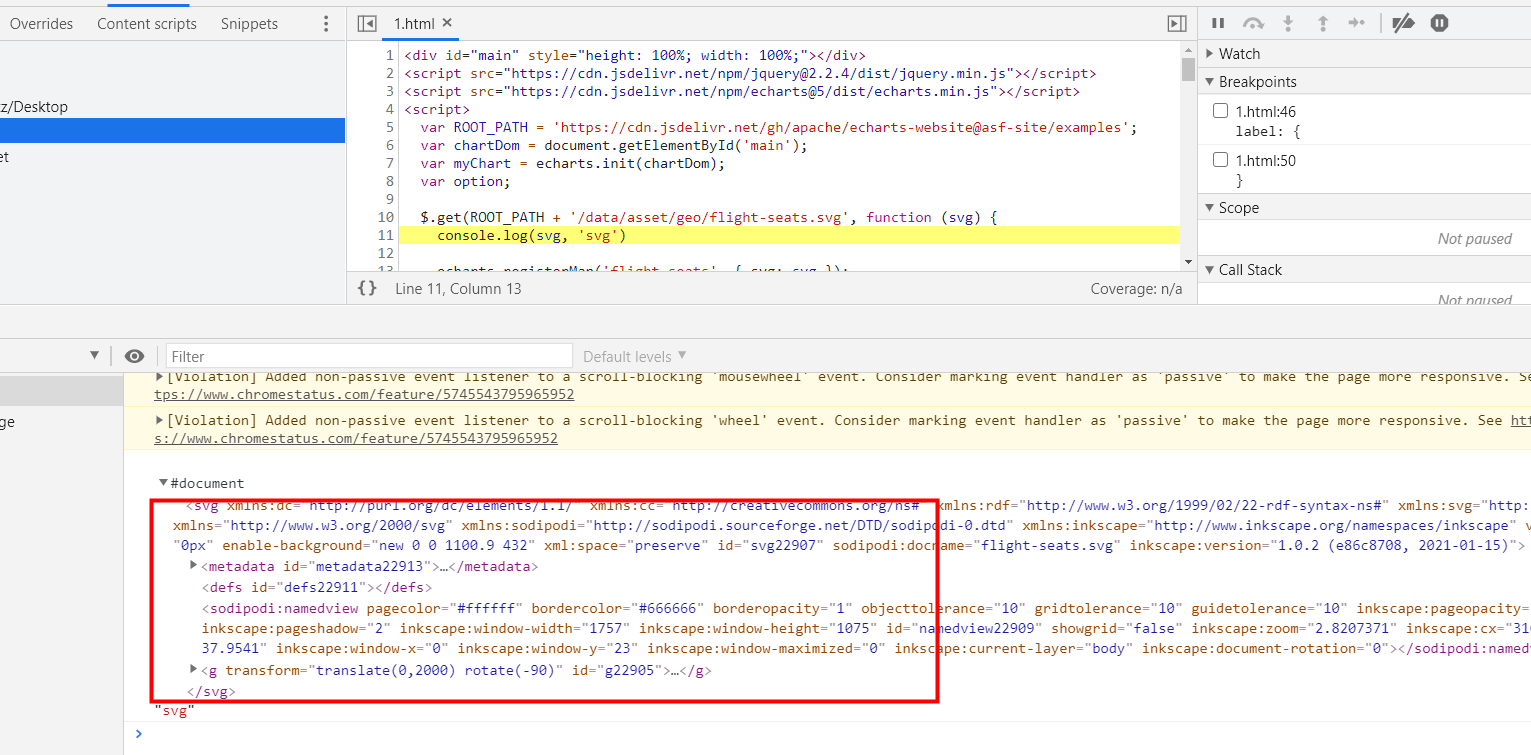Click the echarts.init code line
This screenshot has height=755, width=1531.
point(572,163)
